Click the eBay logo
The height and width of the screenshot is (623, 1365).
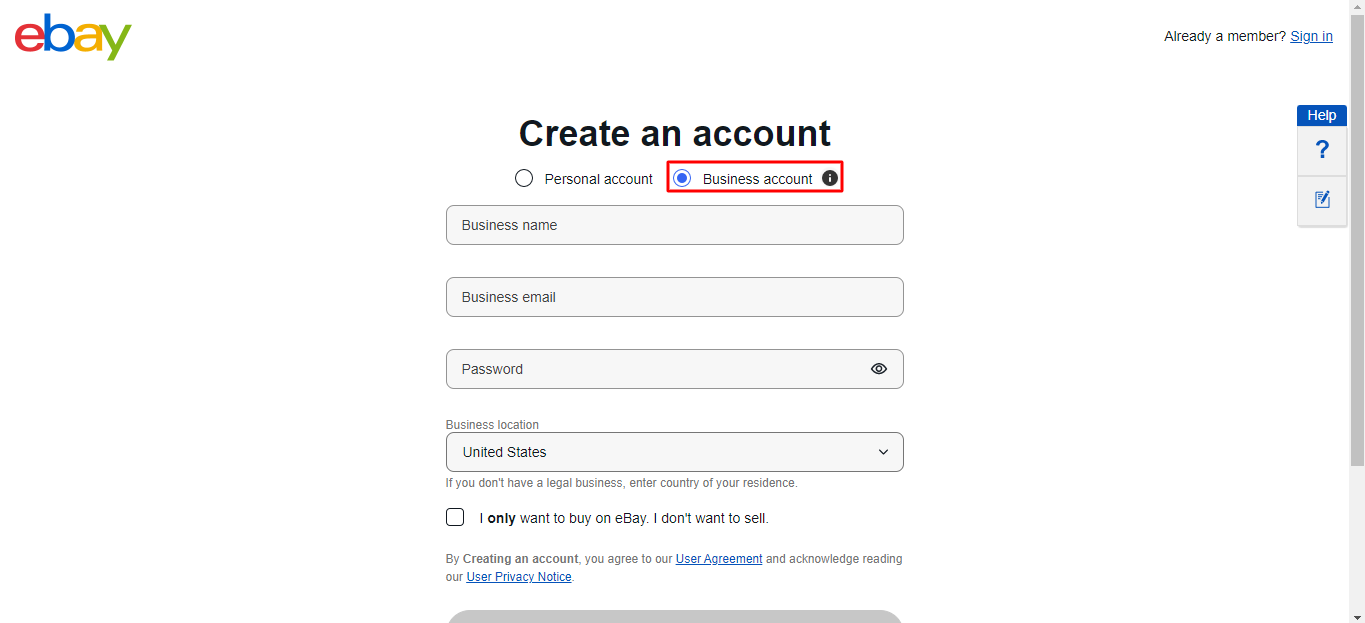point(71,36)
